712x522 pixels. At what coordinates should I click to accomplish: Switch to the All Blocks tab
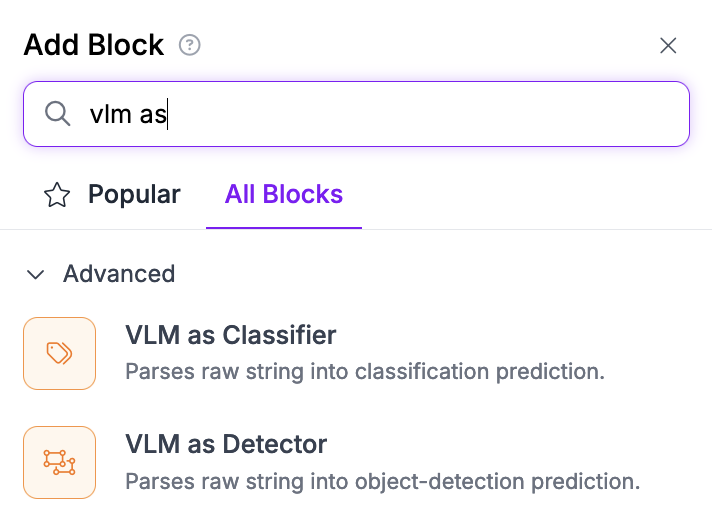point(284,194)
